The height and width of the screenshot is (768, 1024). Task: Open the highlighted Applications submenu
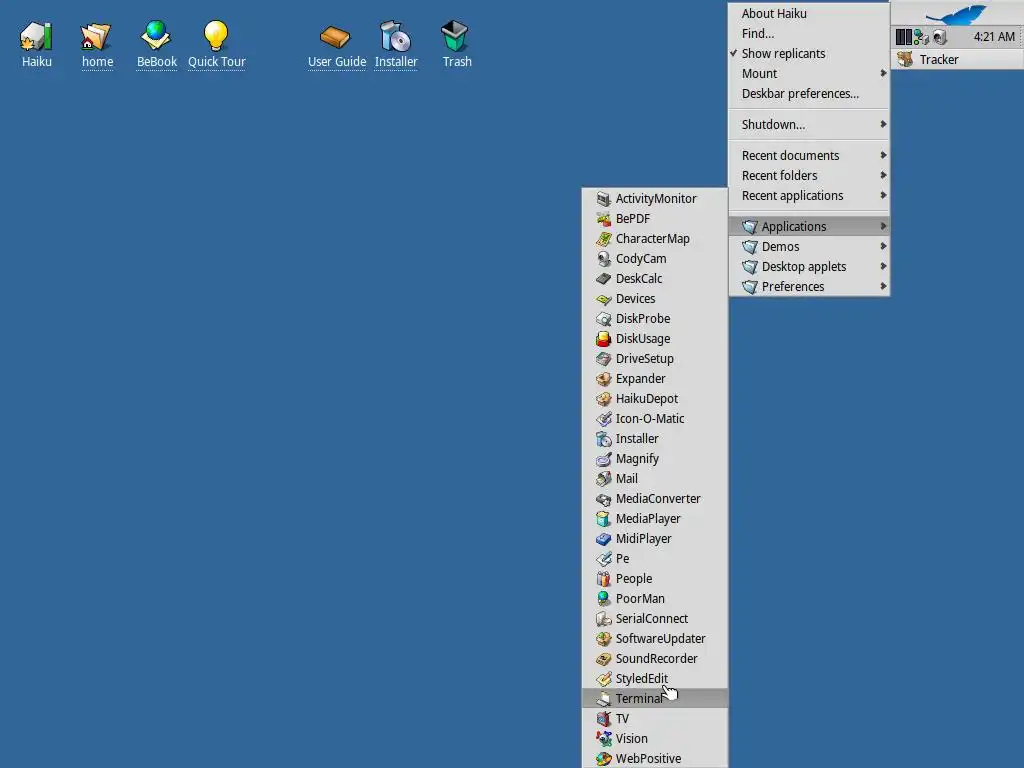809,227
